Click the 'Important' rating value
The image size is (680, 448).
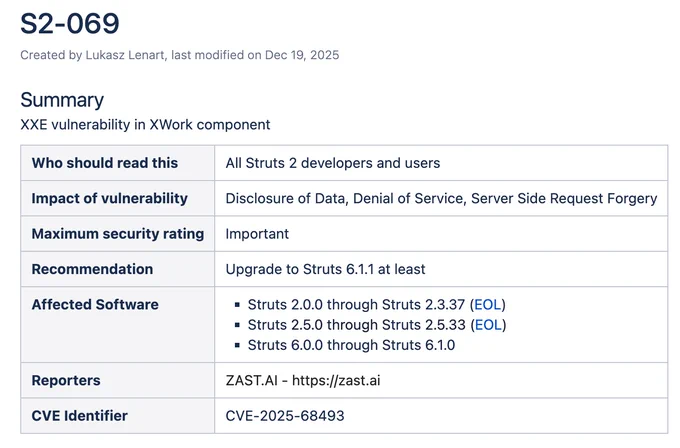click(x=257, y=234)
